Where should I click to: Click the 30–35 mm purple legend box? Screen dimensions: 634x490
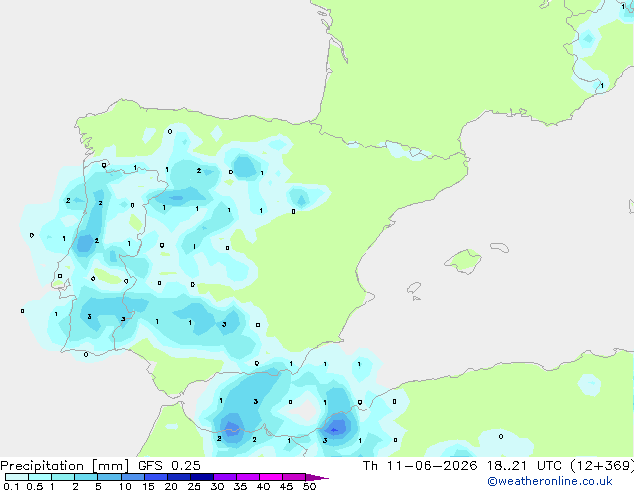point(225,477)
